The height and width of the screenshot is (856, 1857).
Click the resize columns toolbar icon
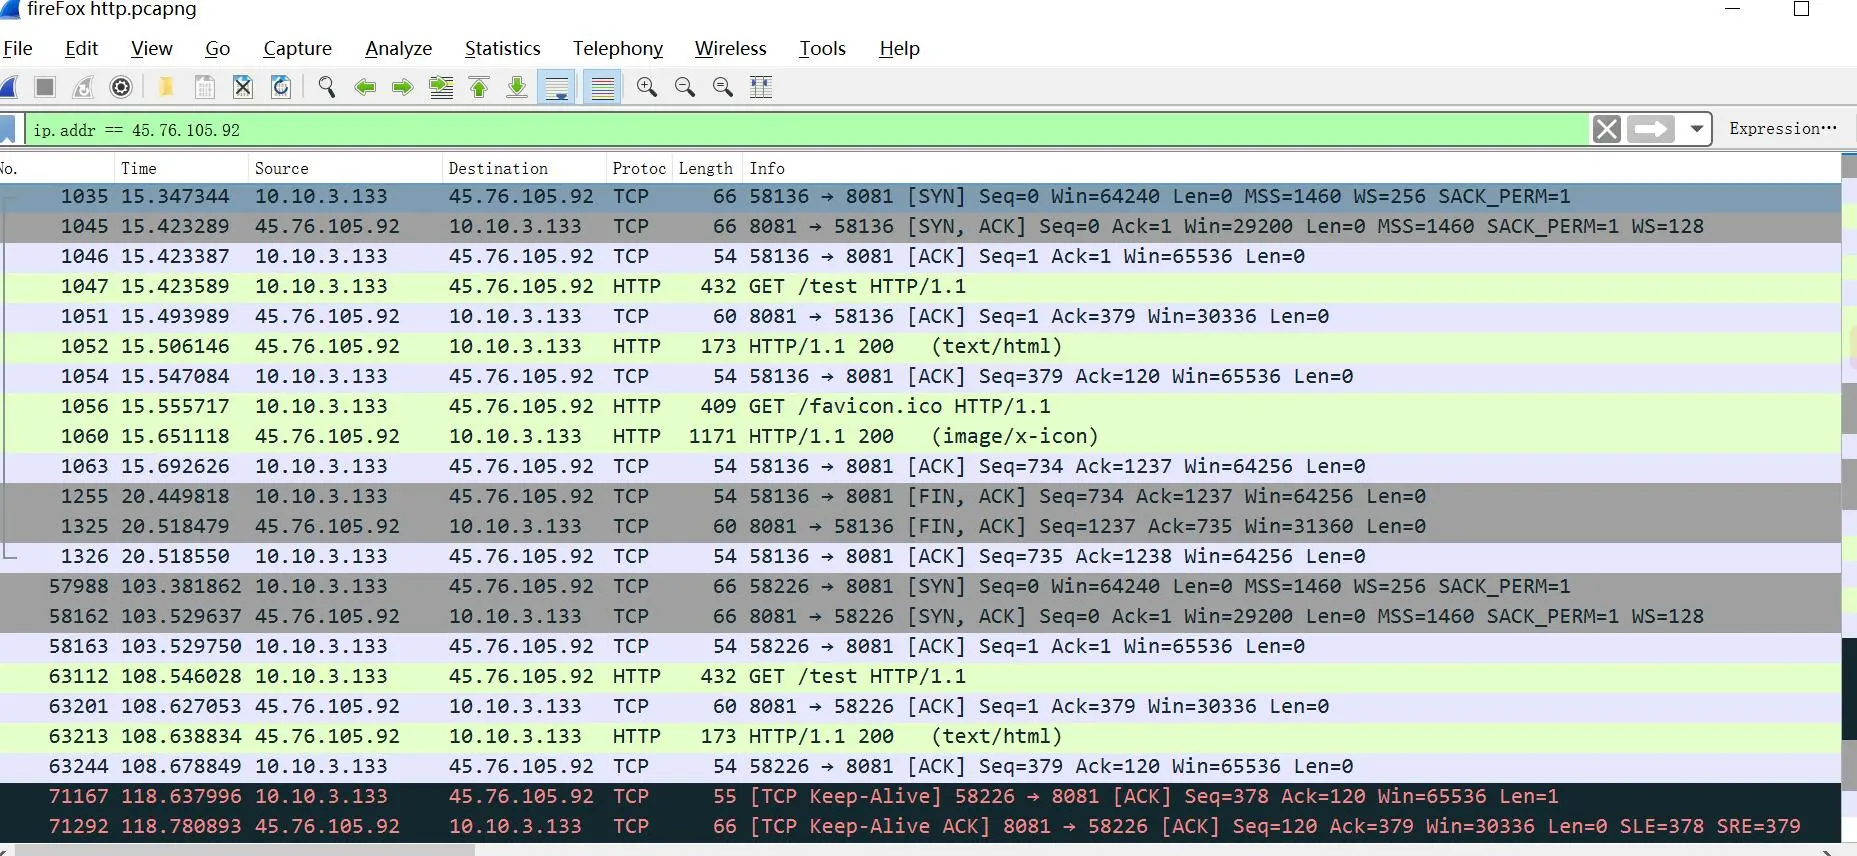761,87
